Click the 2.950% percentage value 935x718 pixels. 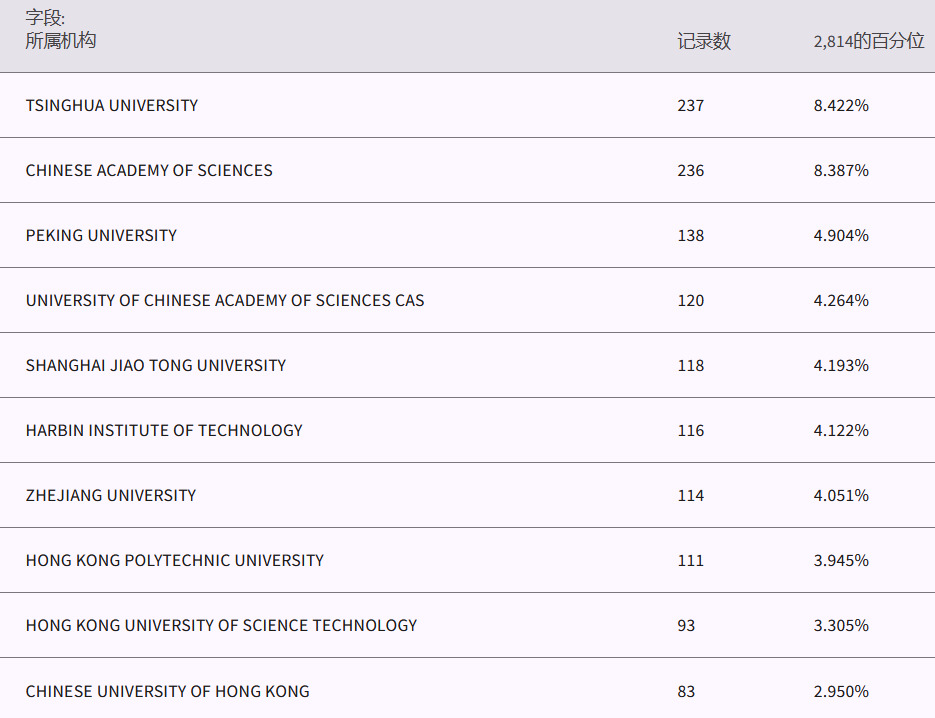coord(841,691)
